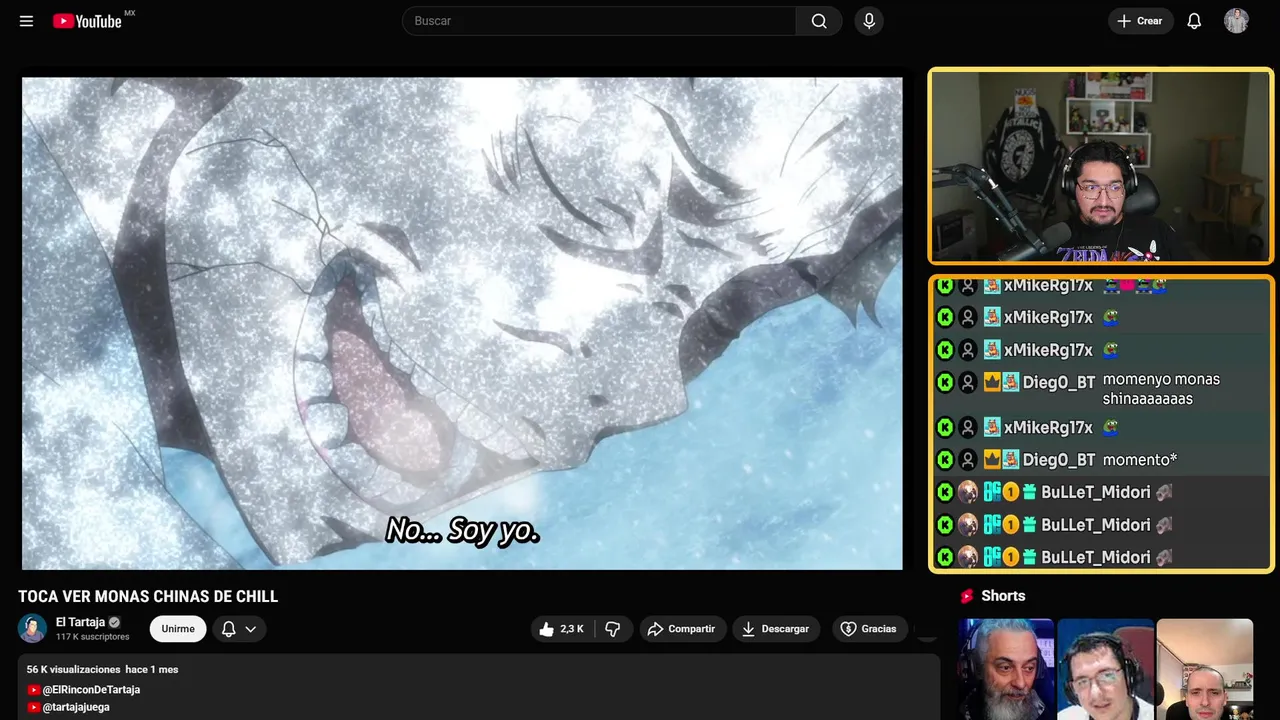The image size is (1280, 720).
Task: Open the glasses man Shorts thumbnail
Action: (x=1105, y=669)
